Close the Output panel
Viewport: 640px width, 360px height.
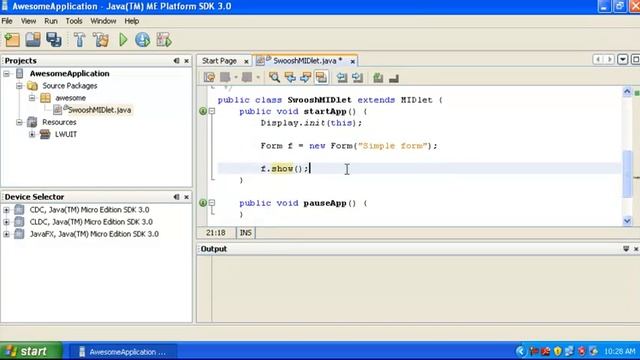636,249
